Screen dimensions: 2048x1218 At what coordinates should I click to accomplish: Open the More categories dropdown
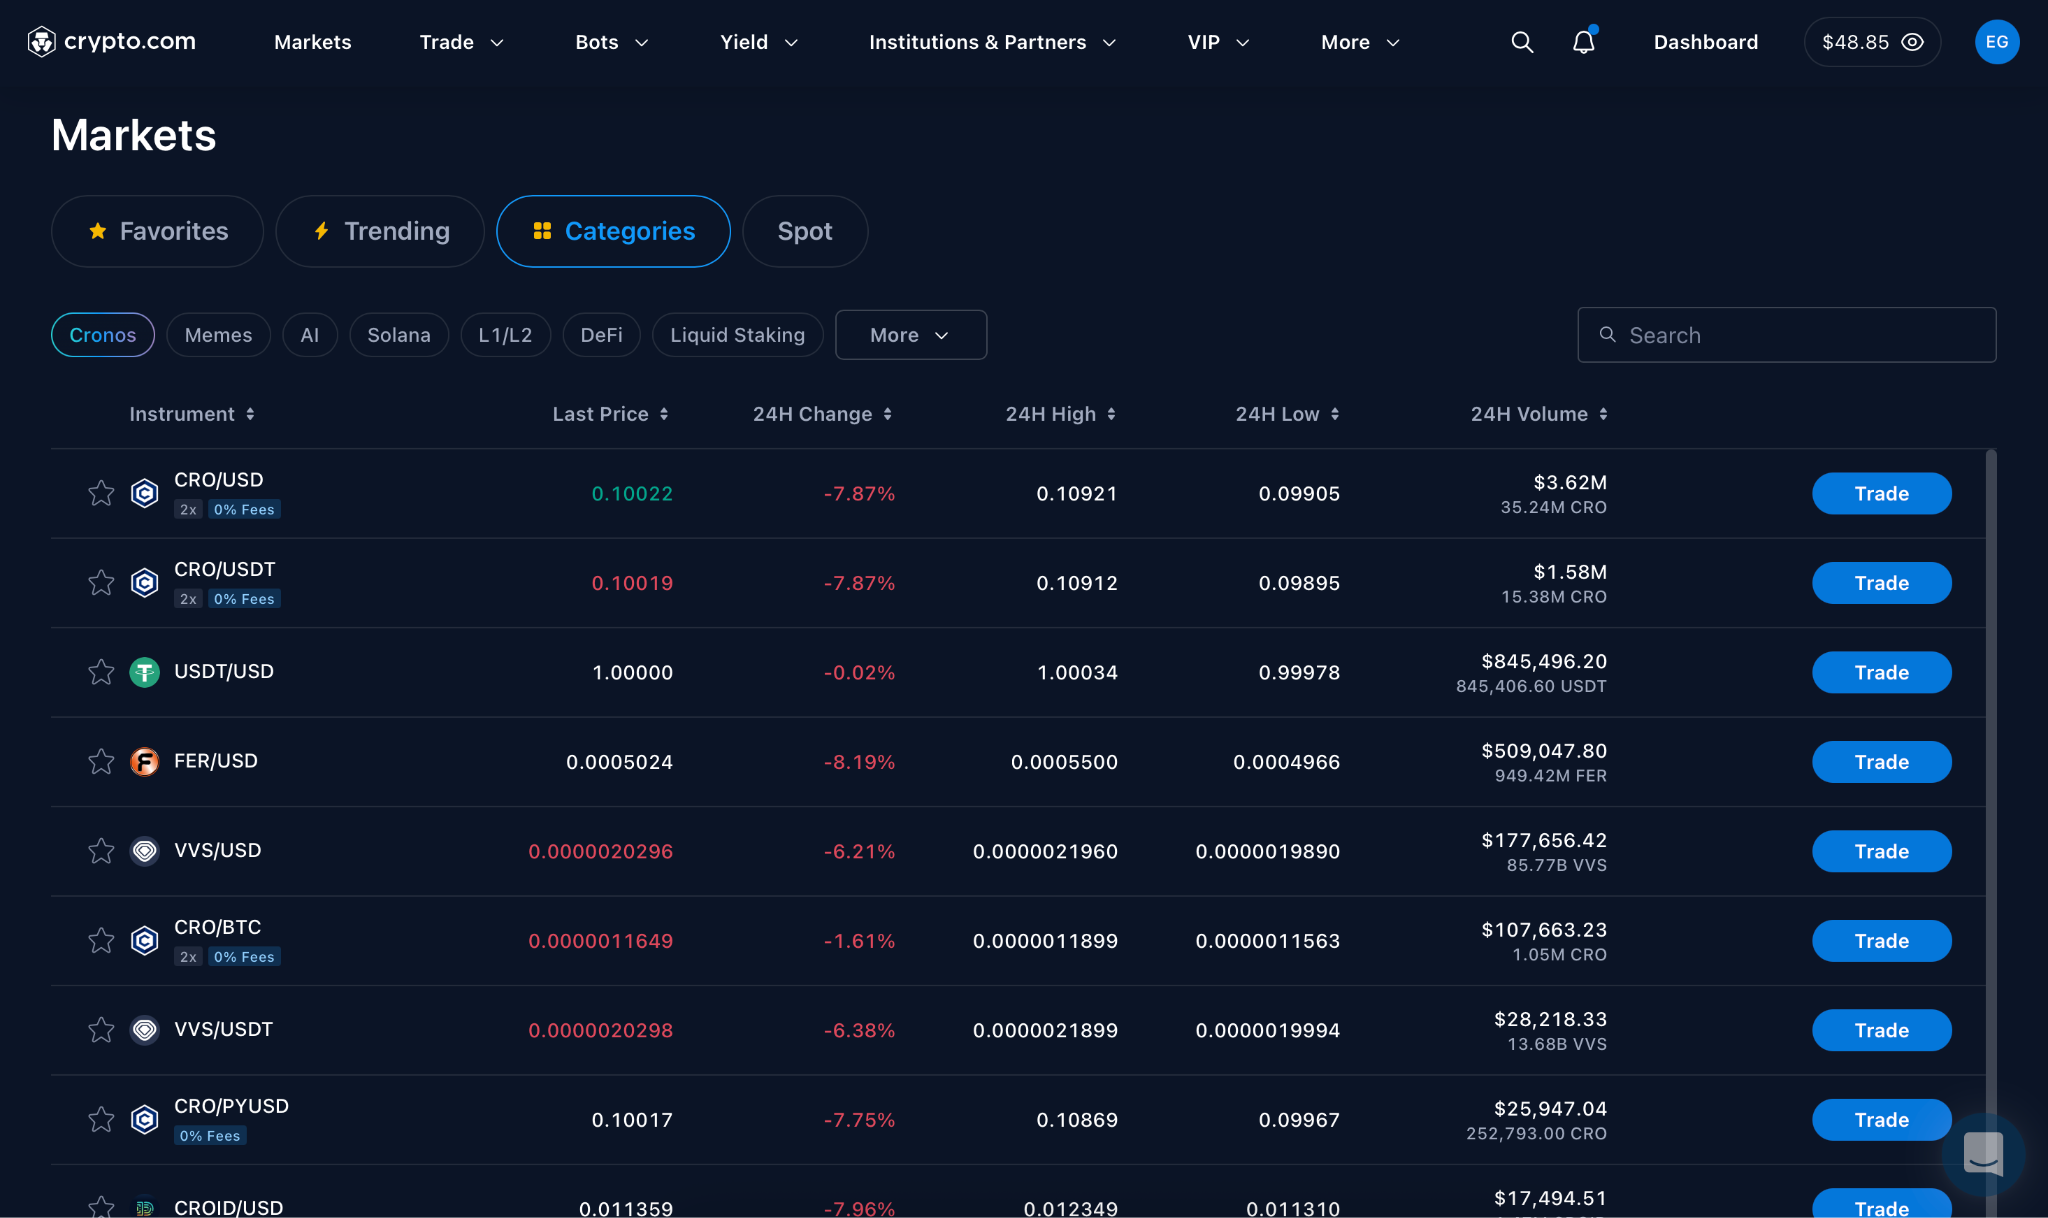click(910, 335)
